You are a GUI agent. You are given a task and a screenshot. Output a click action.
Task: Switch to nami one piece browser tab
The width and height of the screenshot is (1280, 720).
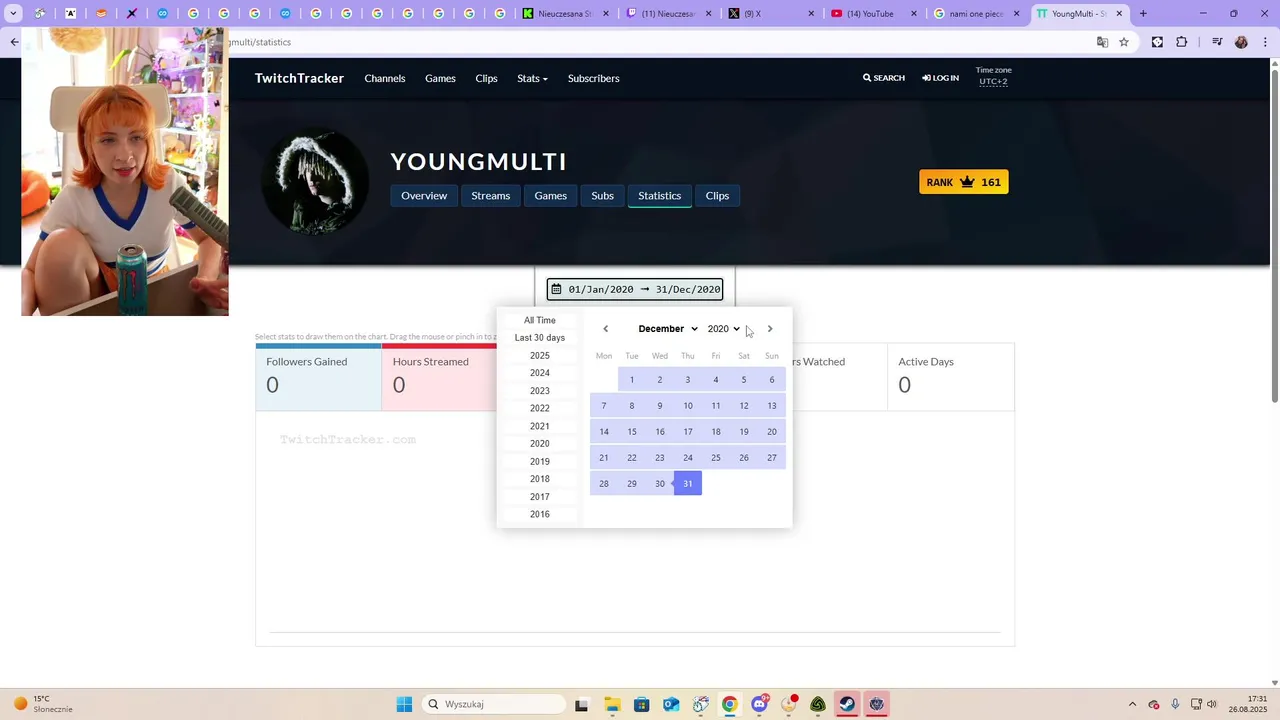[x=977, y=14]
